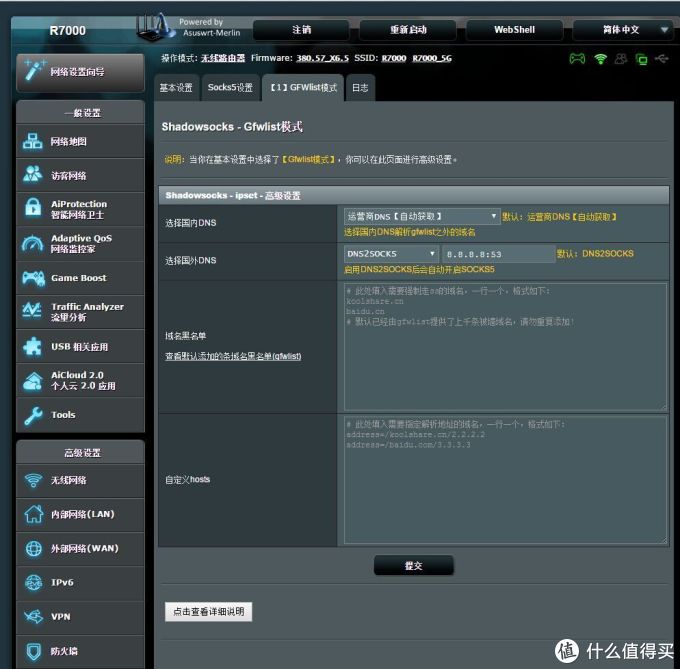Click the submit button
This screenshot has width=680, height=669.
(413, 565)
